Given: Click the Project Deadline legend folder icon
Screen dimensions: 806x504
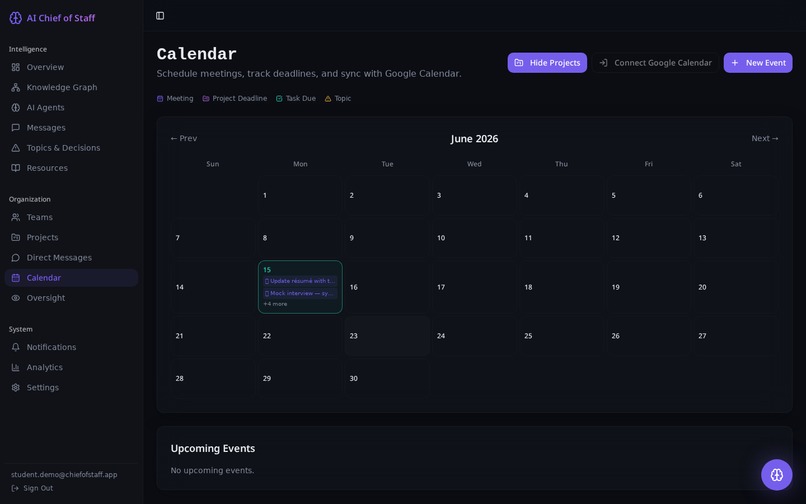Looking at the screenshot, I should 206,99.
